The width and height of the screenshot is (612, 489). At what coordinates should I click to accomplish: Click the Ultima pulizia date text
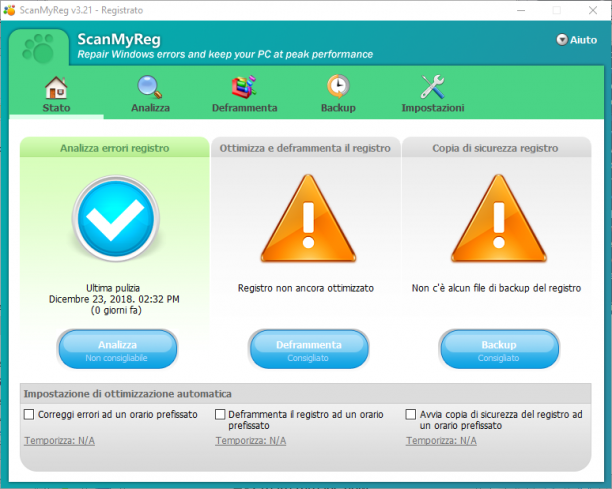point(114,299)
